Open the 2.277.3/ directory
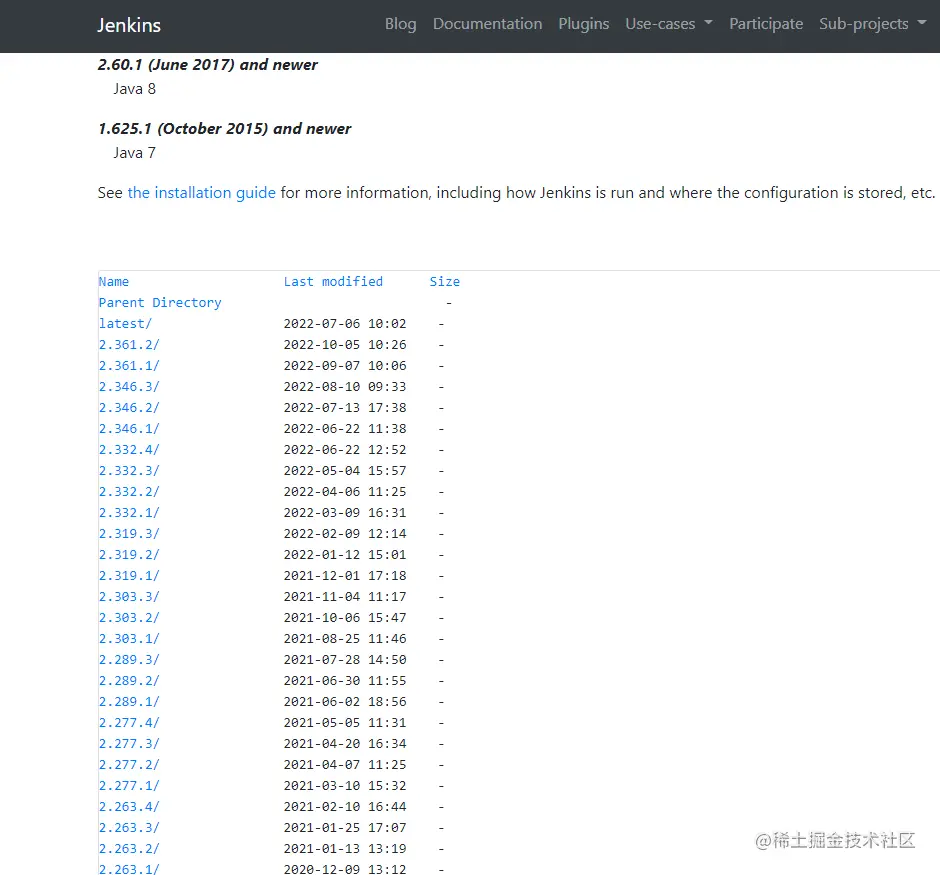This screenshot has height=875, width=940. coord(129,743)
